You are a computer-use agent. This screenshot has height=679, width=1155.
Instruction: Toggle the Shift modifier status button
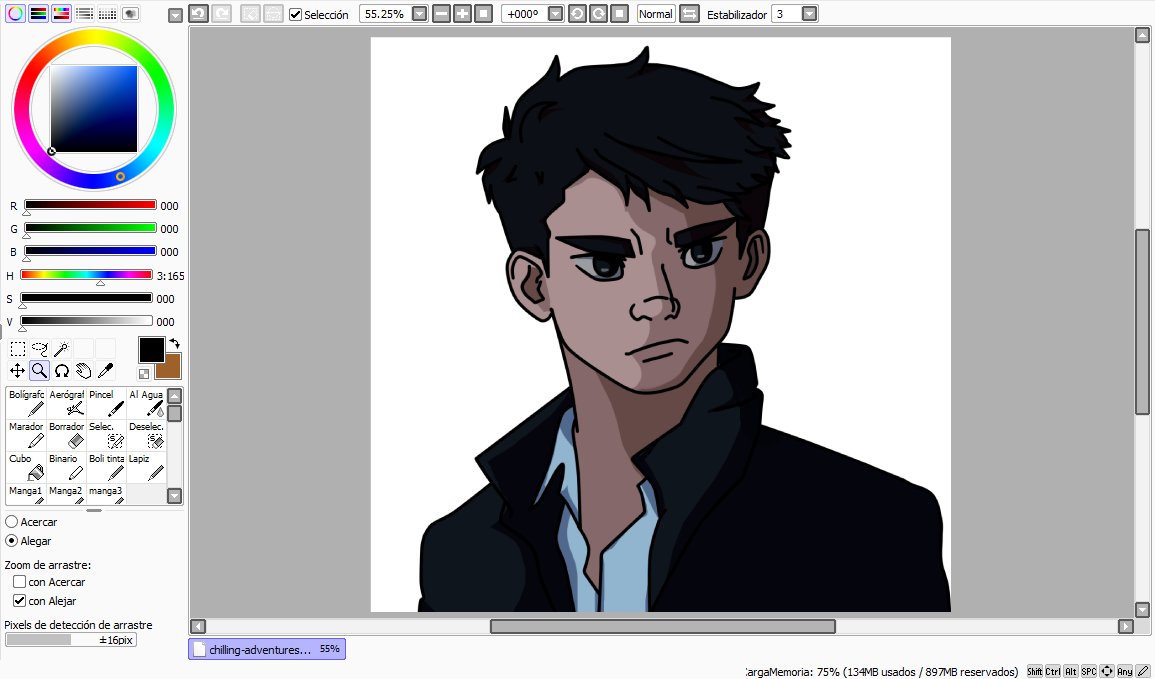pos(1035,671)
